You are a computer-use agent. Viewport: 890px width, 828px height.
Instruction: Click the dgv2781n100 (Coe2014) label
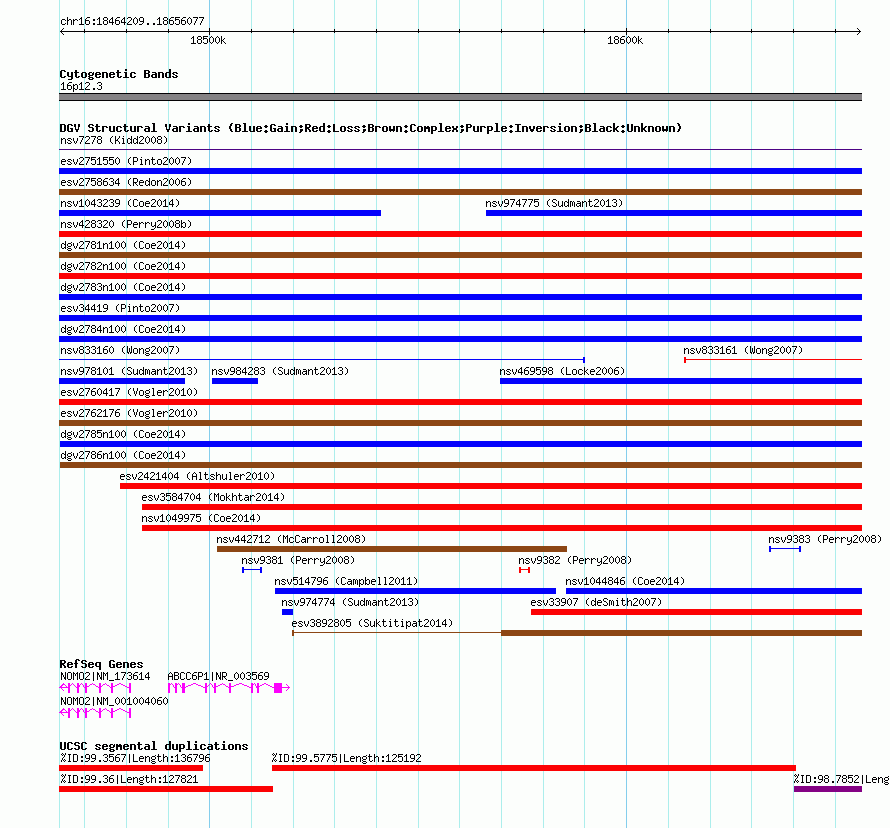tap(123, 245)
